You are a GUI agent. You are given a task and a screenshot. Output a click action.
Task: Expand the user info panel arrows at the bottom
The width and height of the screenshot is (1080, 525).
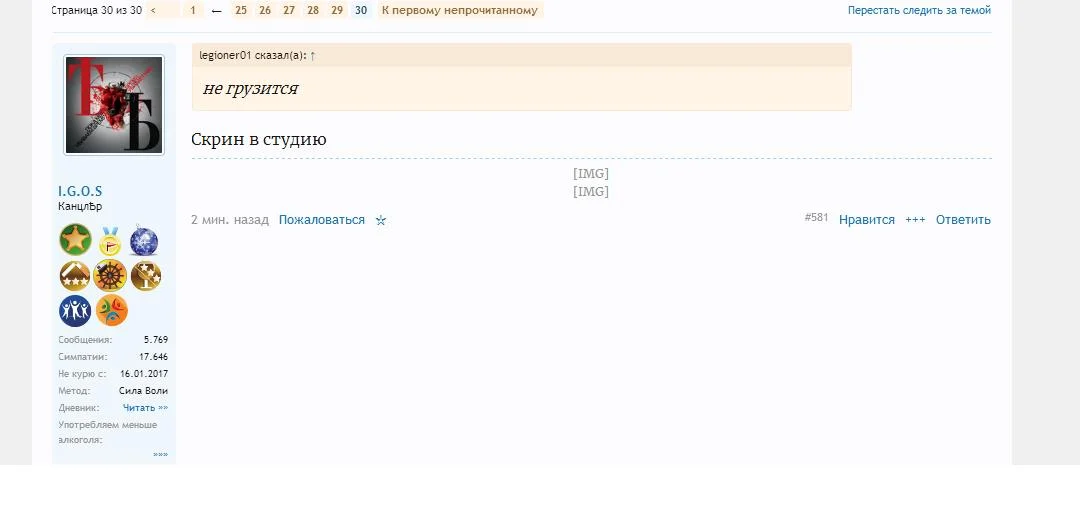pyautogui.click(x=160, y=455)
